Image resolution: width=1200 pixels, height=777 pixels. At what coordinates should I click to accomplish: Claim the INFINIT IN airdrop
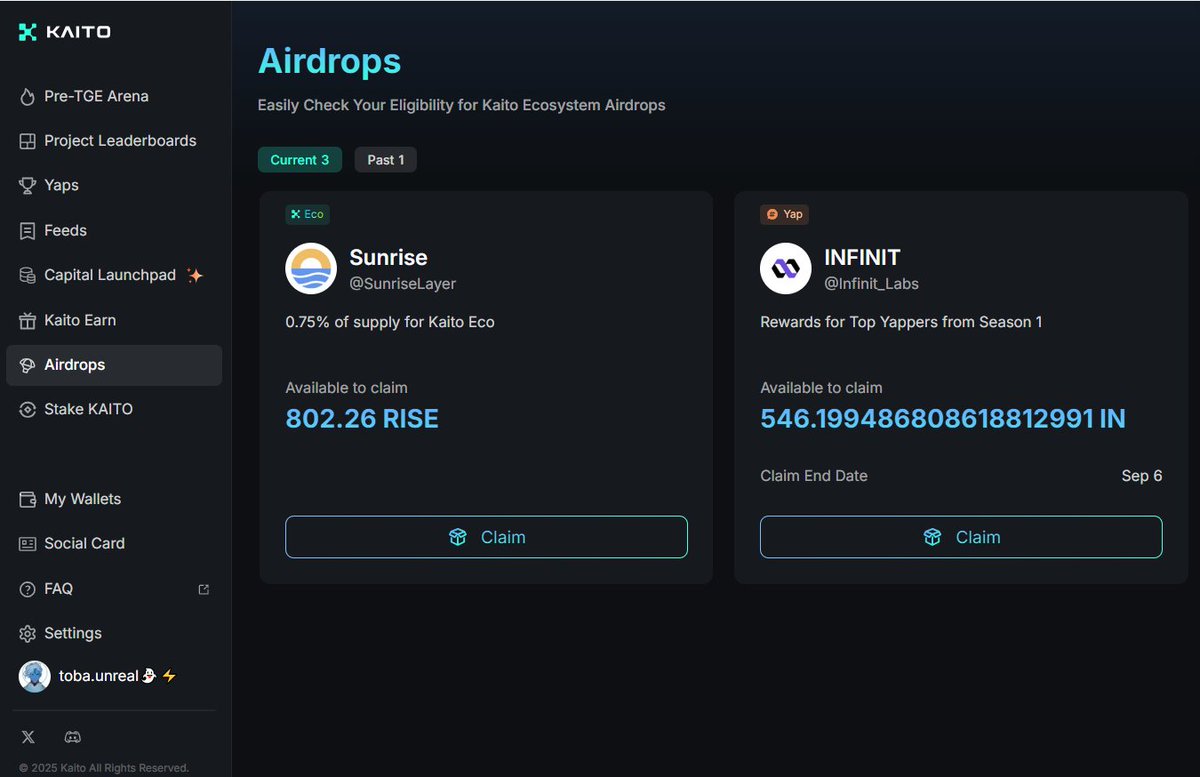click(x=961, y=537)
